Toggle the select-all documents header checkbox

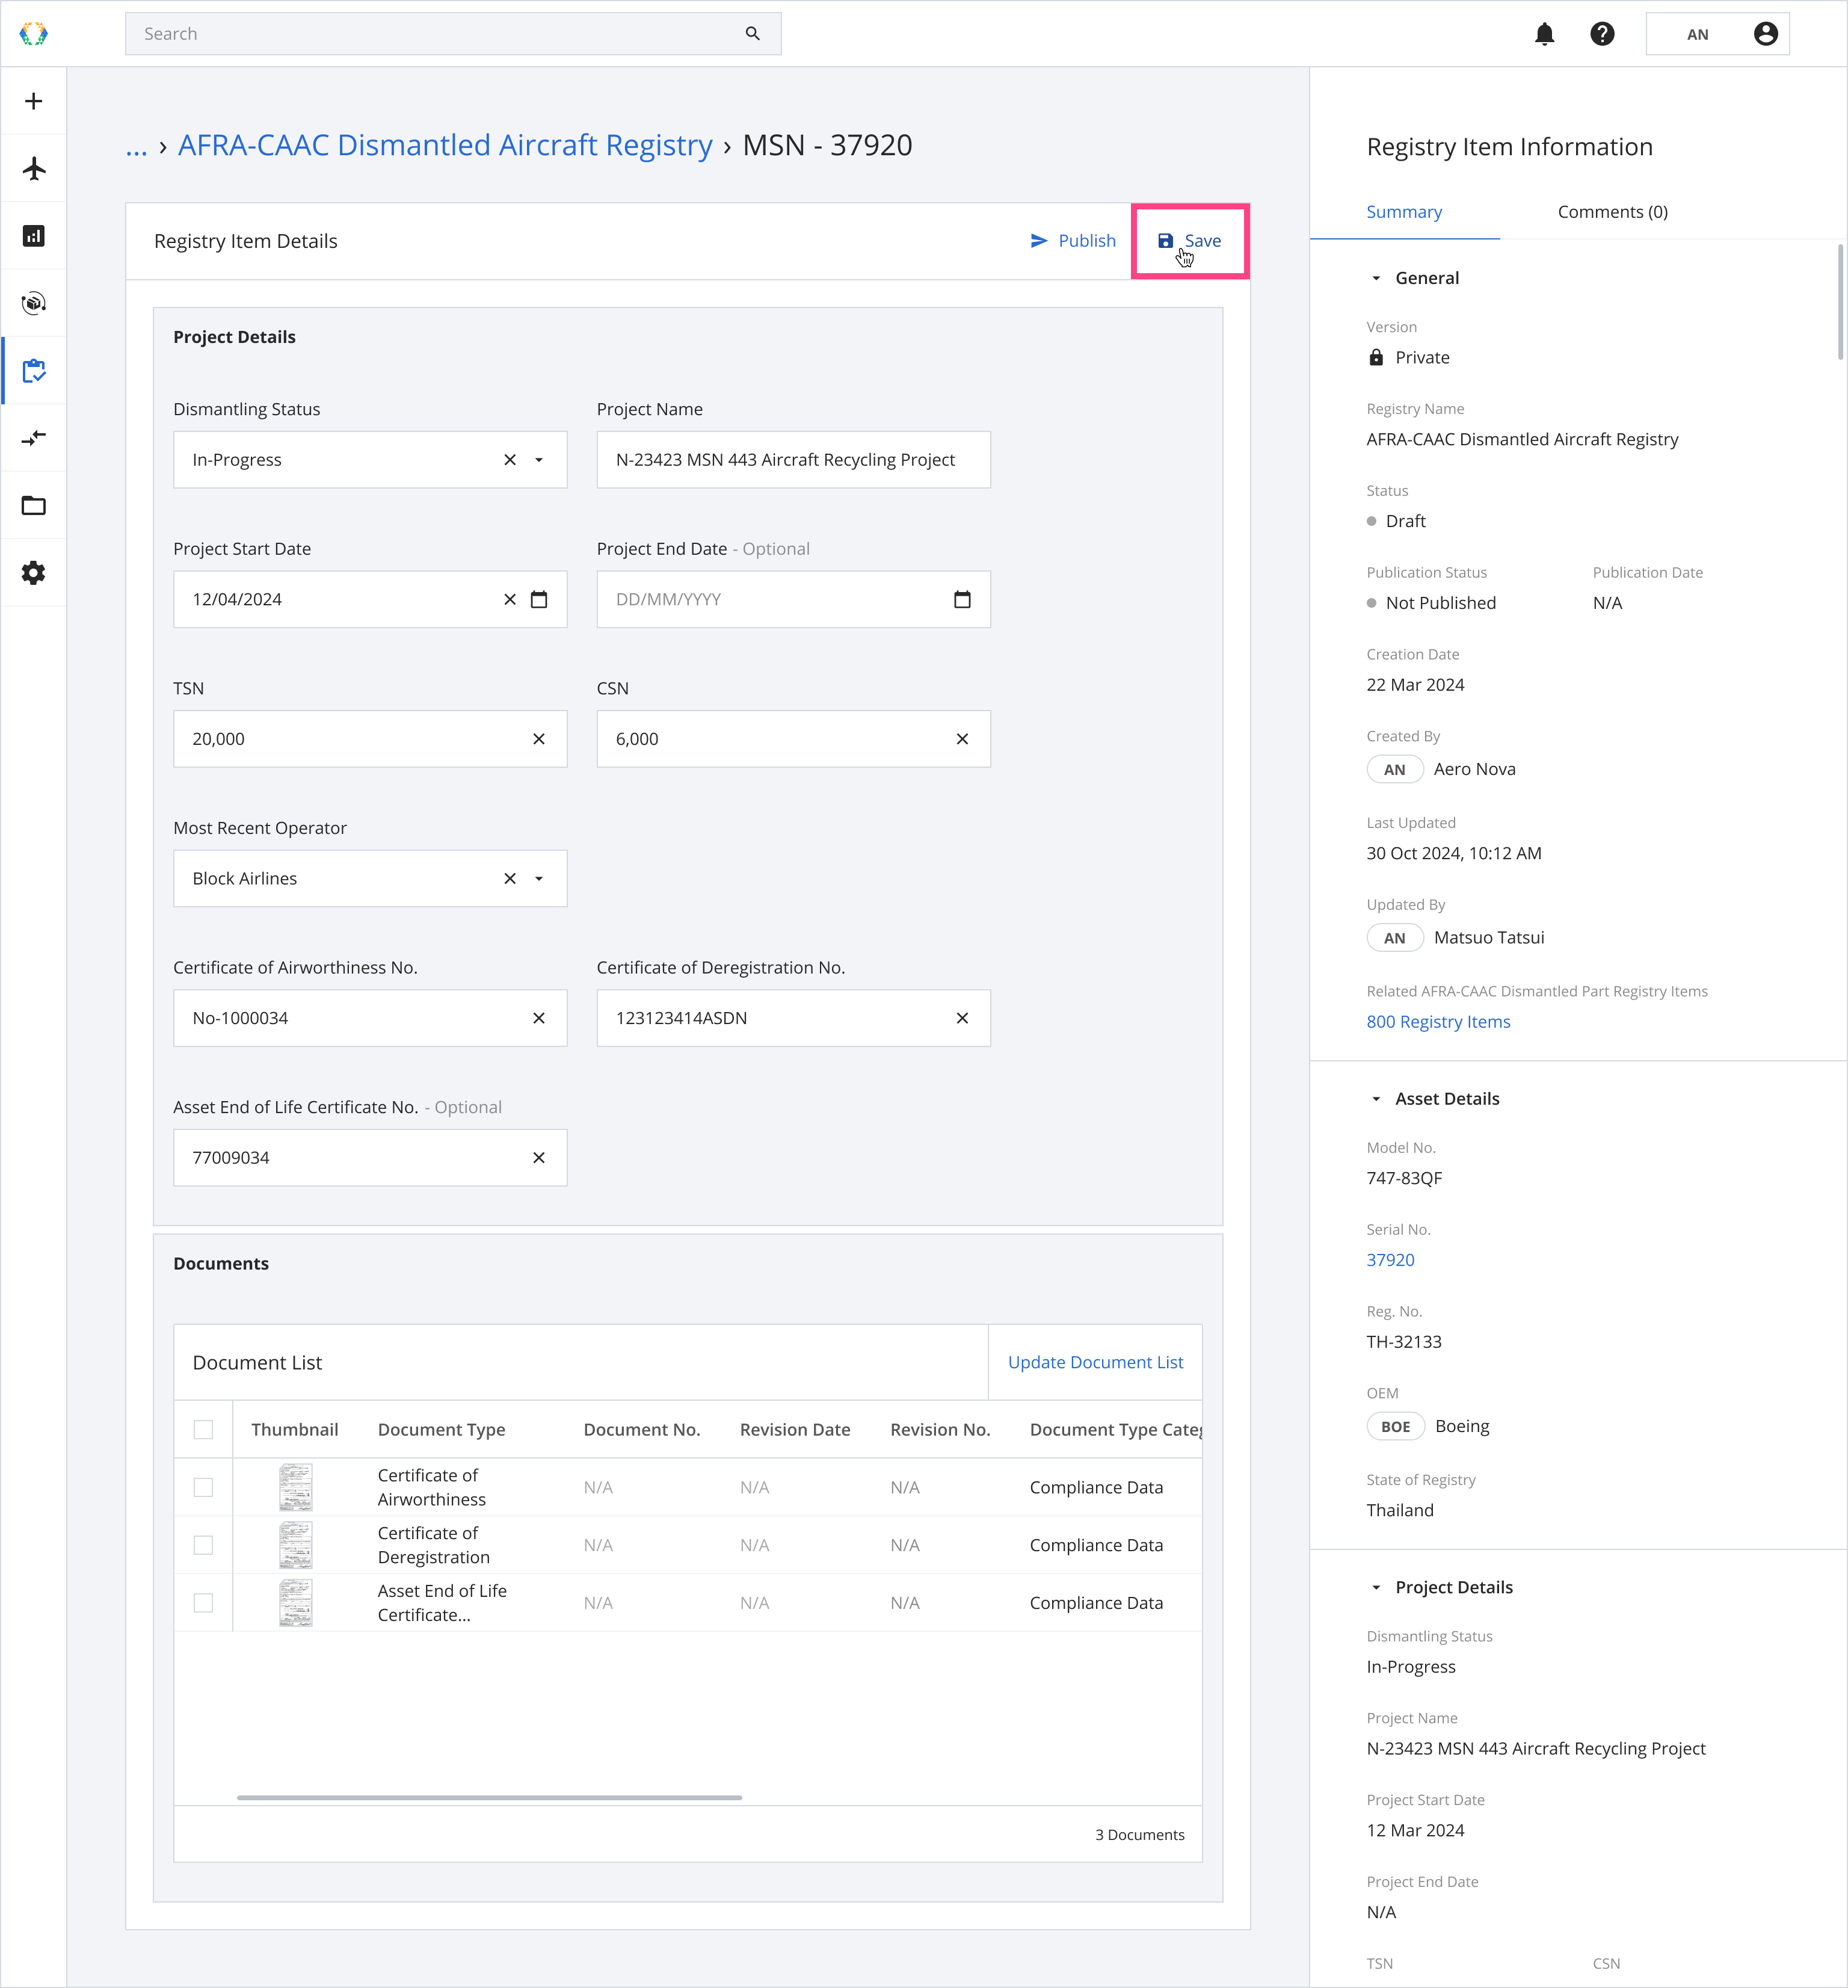[x=203, y=1429]
